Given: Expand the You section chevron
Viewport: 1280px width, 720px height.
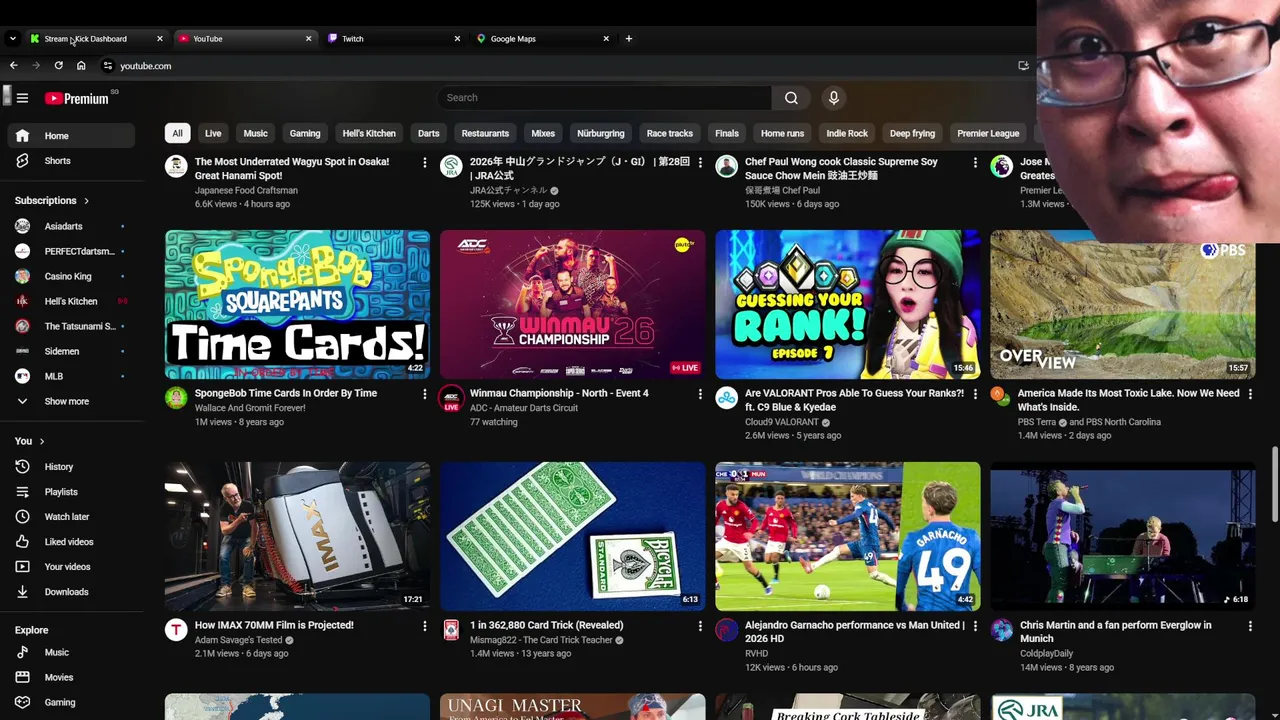Looking at the screenshot, I should coord(41,441).
